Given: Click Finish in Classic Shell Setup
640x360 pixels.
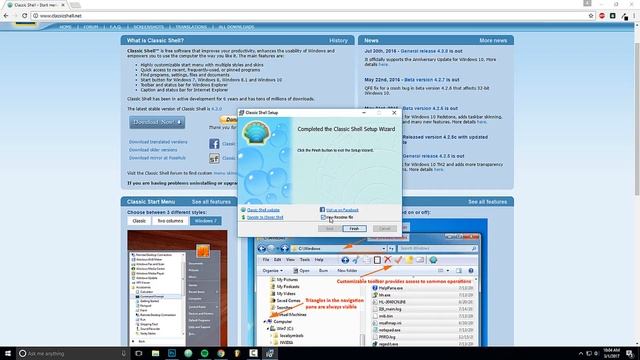Looking at the screenshot, I should click(x=354, y=229).
